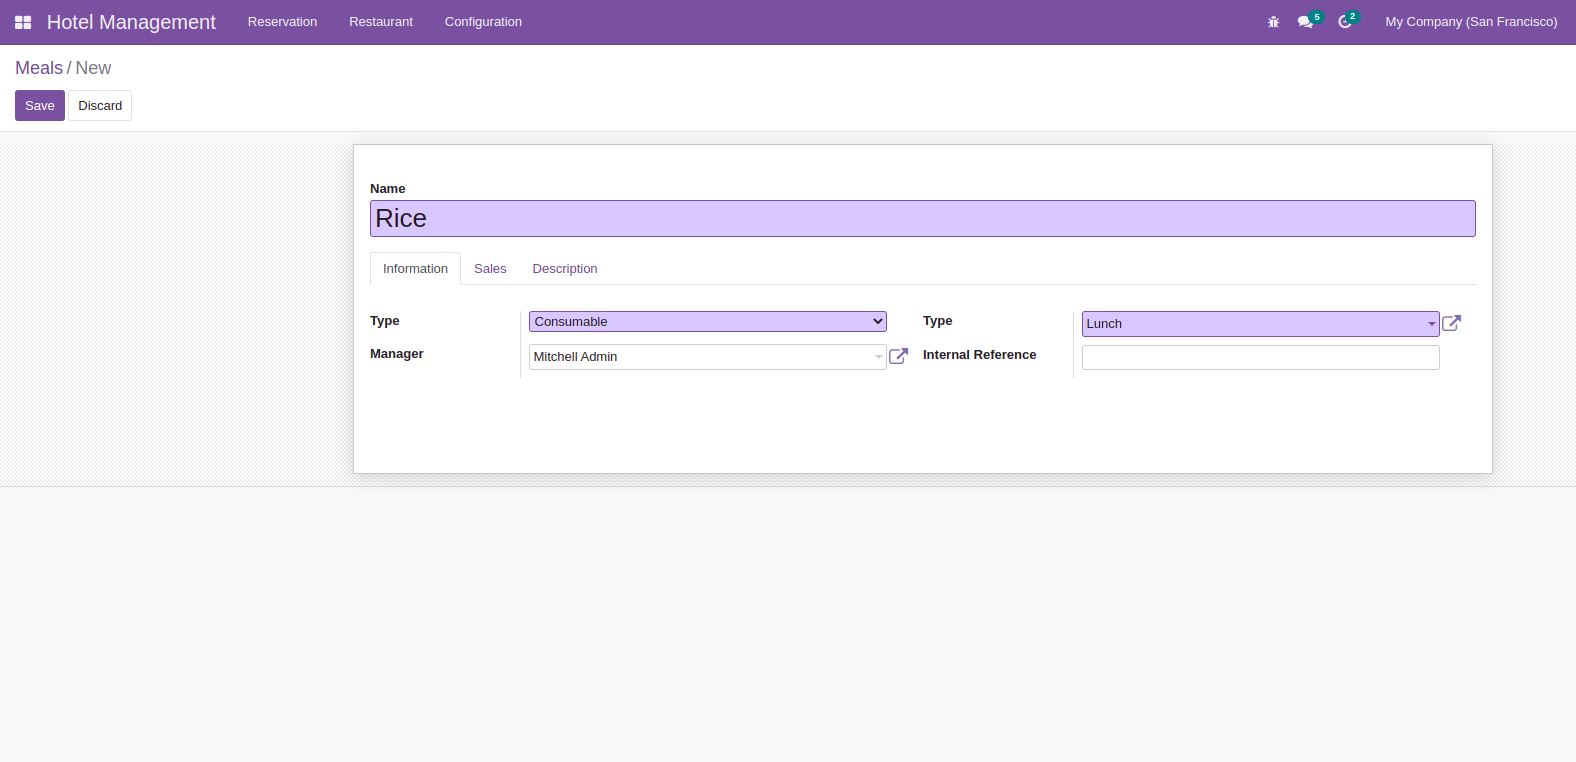Viewport: 1576px width, 762px height.
Task: Discard the new meal changes
Action: pyautogui.click(x=100, y=106)
